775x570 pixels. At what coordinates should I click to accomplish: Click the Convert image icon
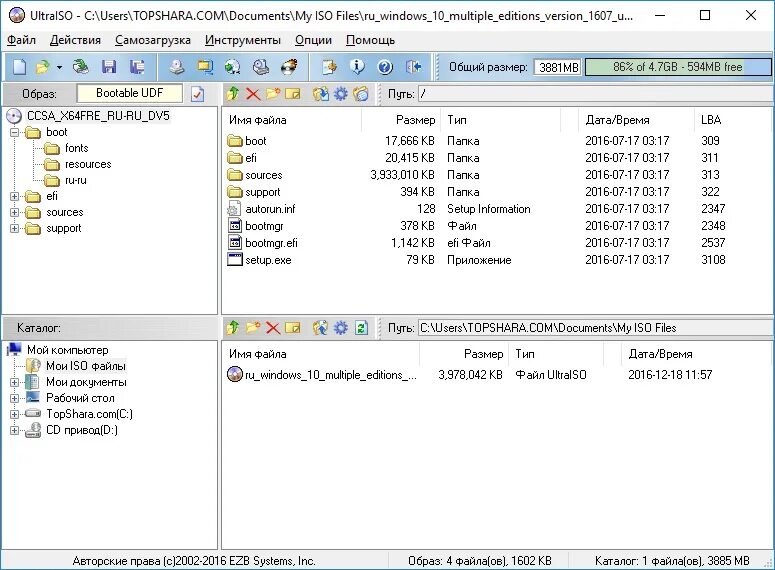(x=232, y=67)
